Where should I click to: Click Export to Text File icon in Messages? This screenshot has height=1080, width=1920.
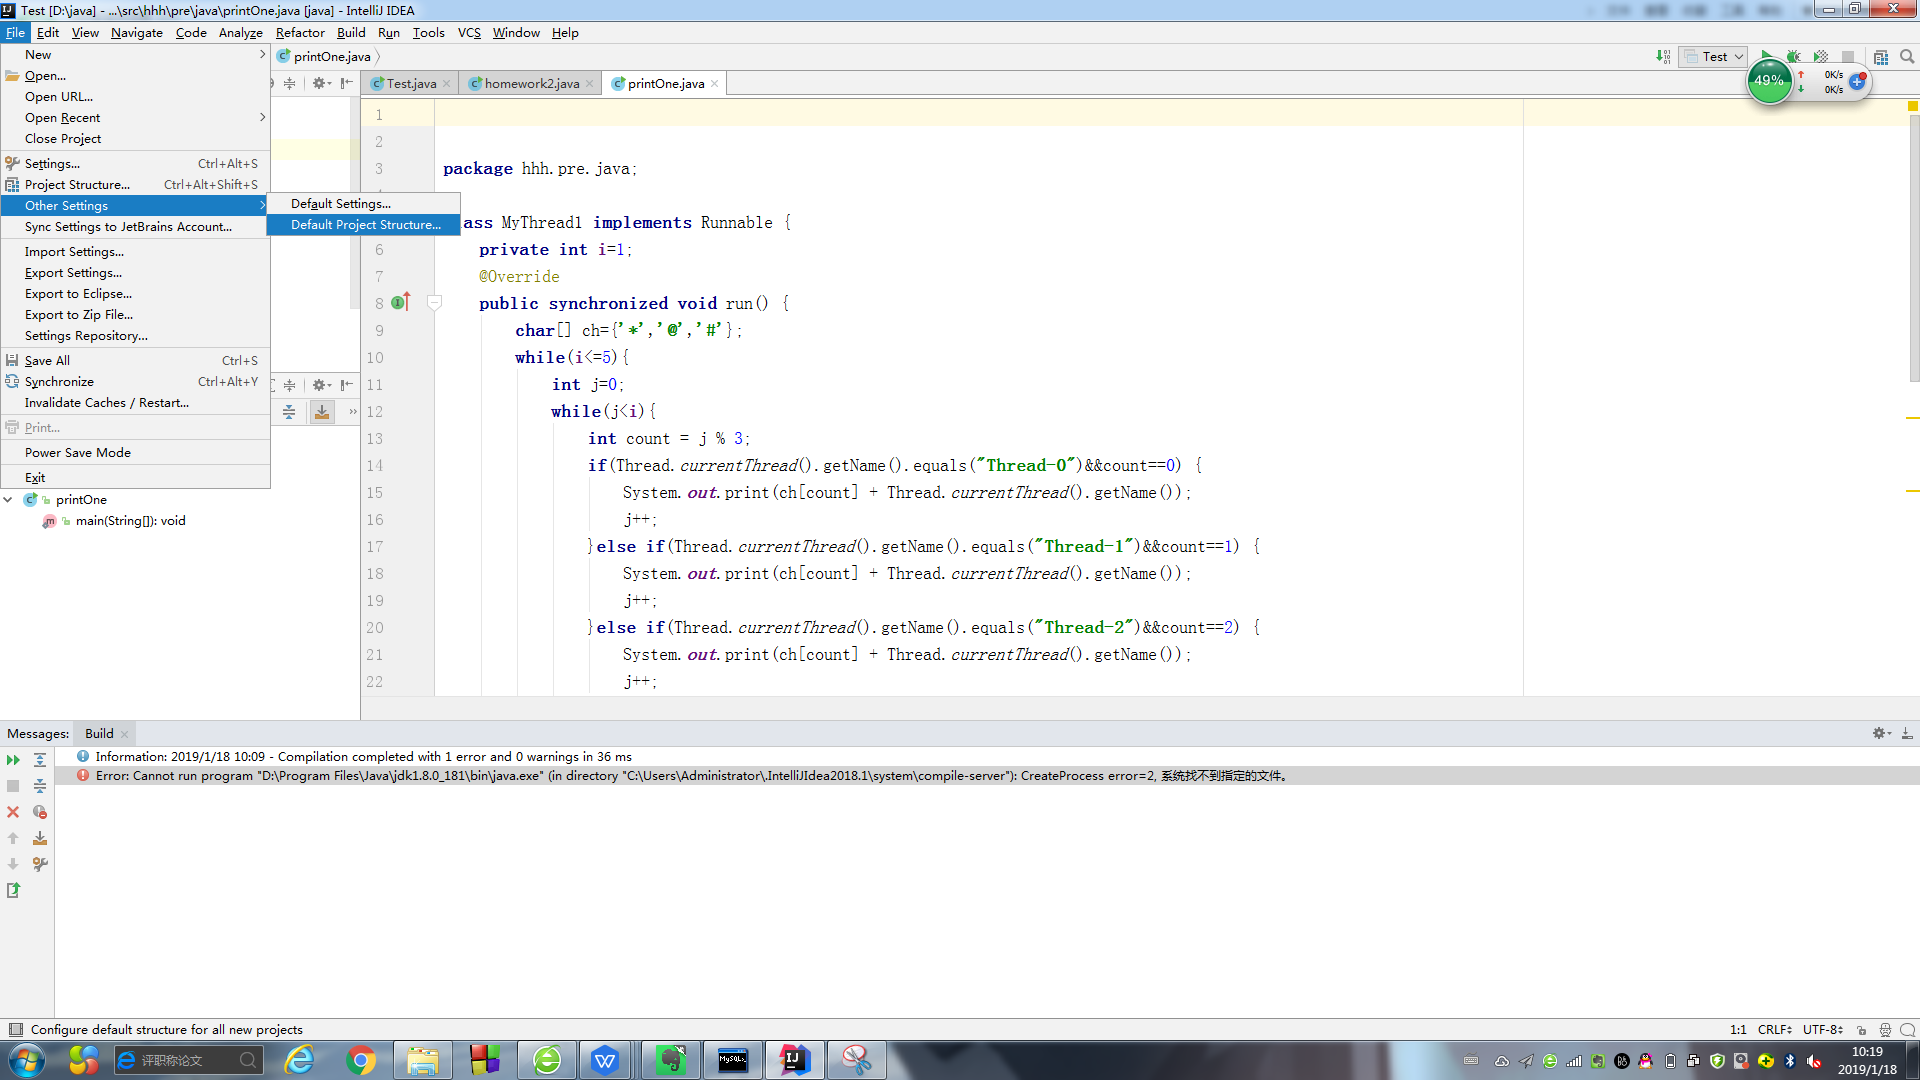(13, 890)
